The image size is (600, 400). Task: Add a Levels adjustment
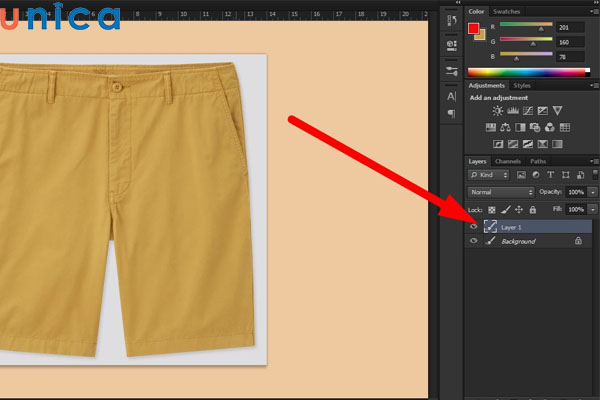[512, 111]
